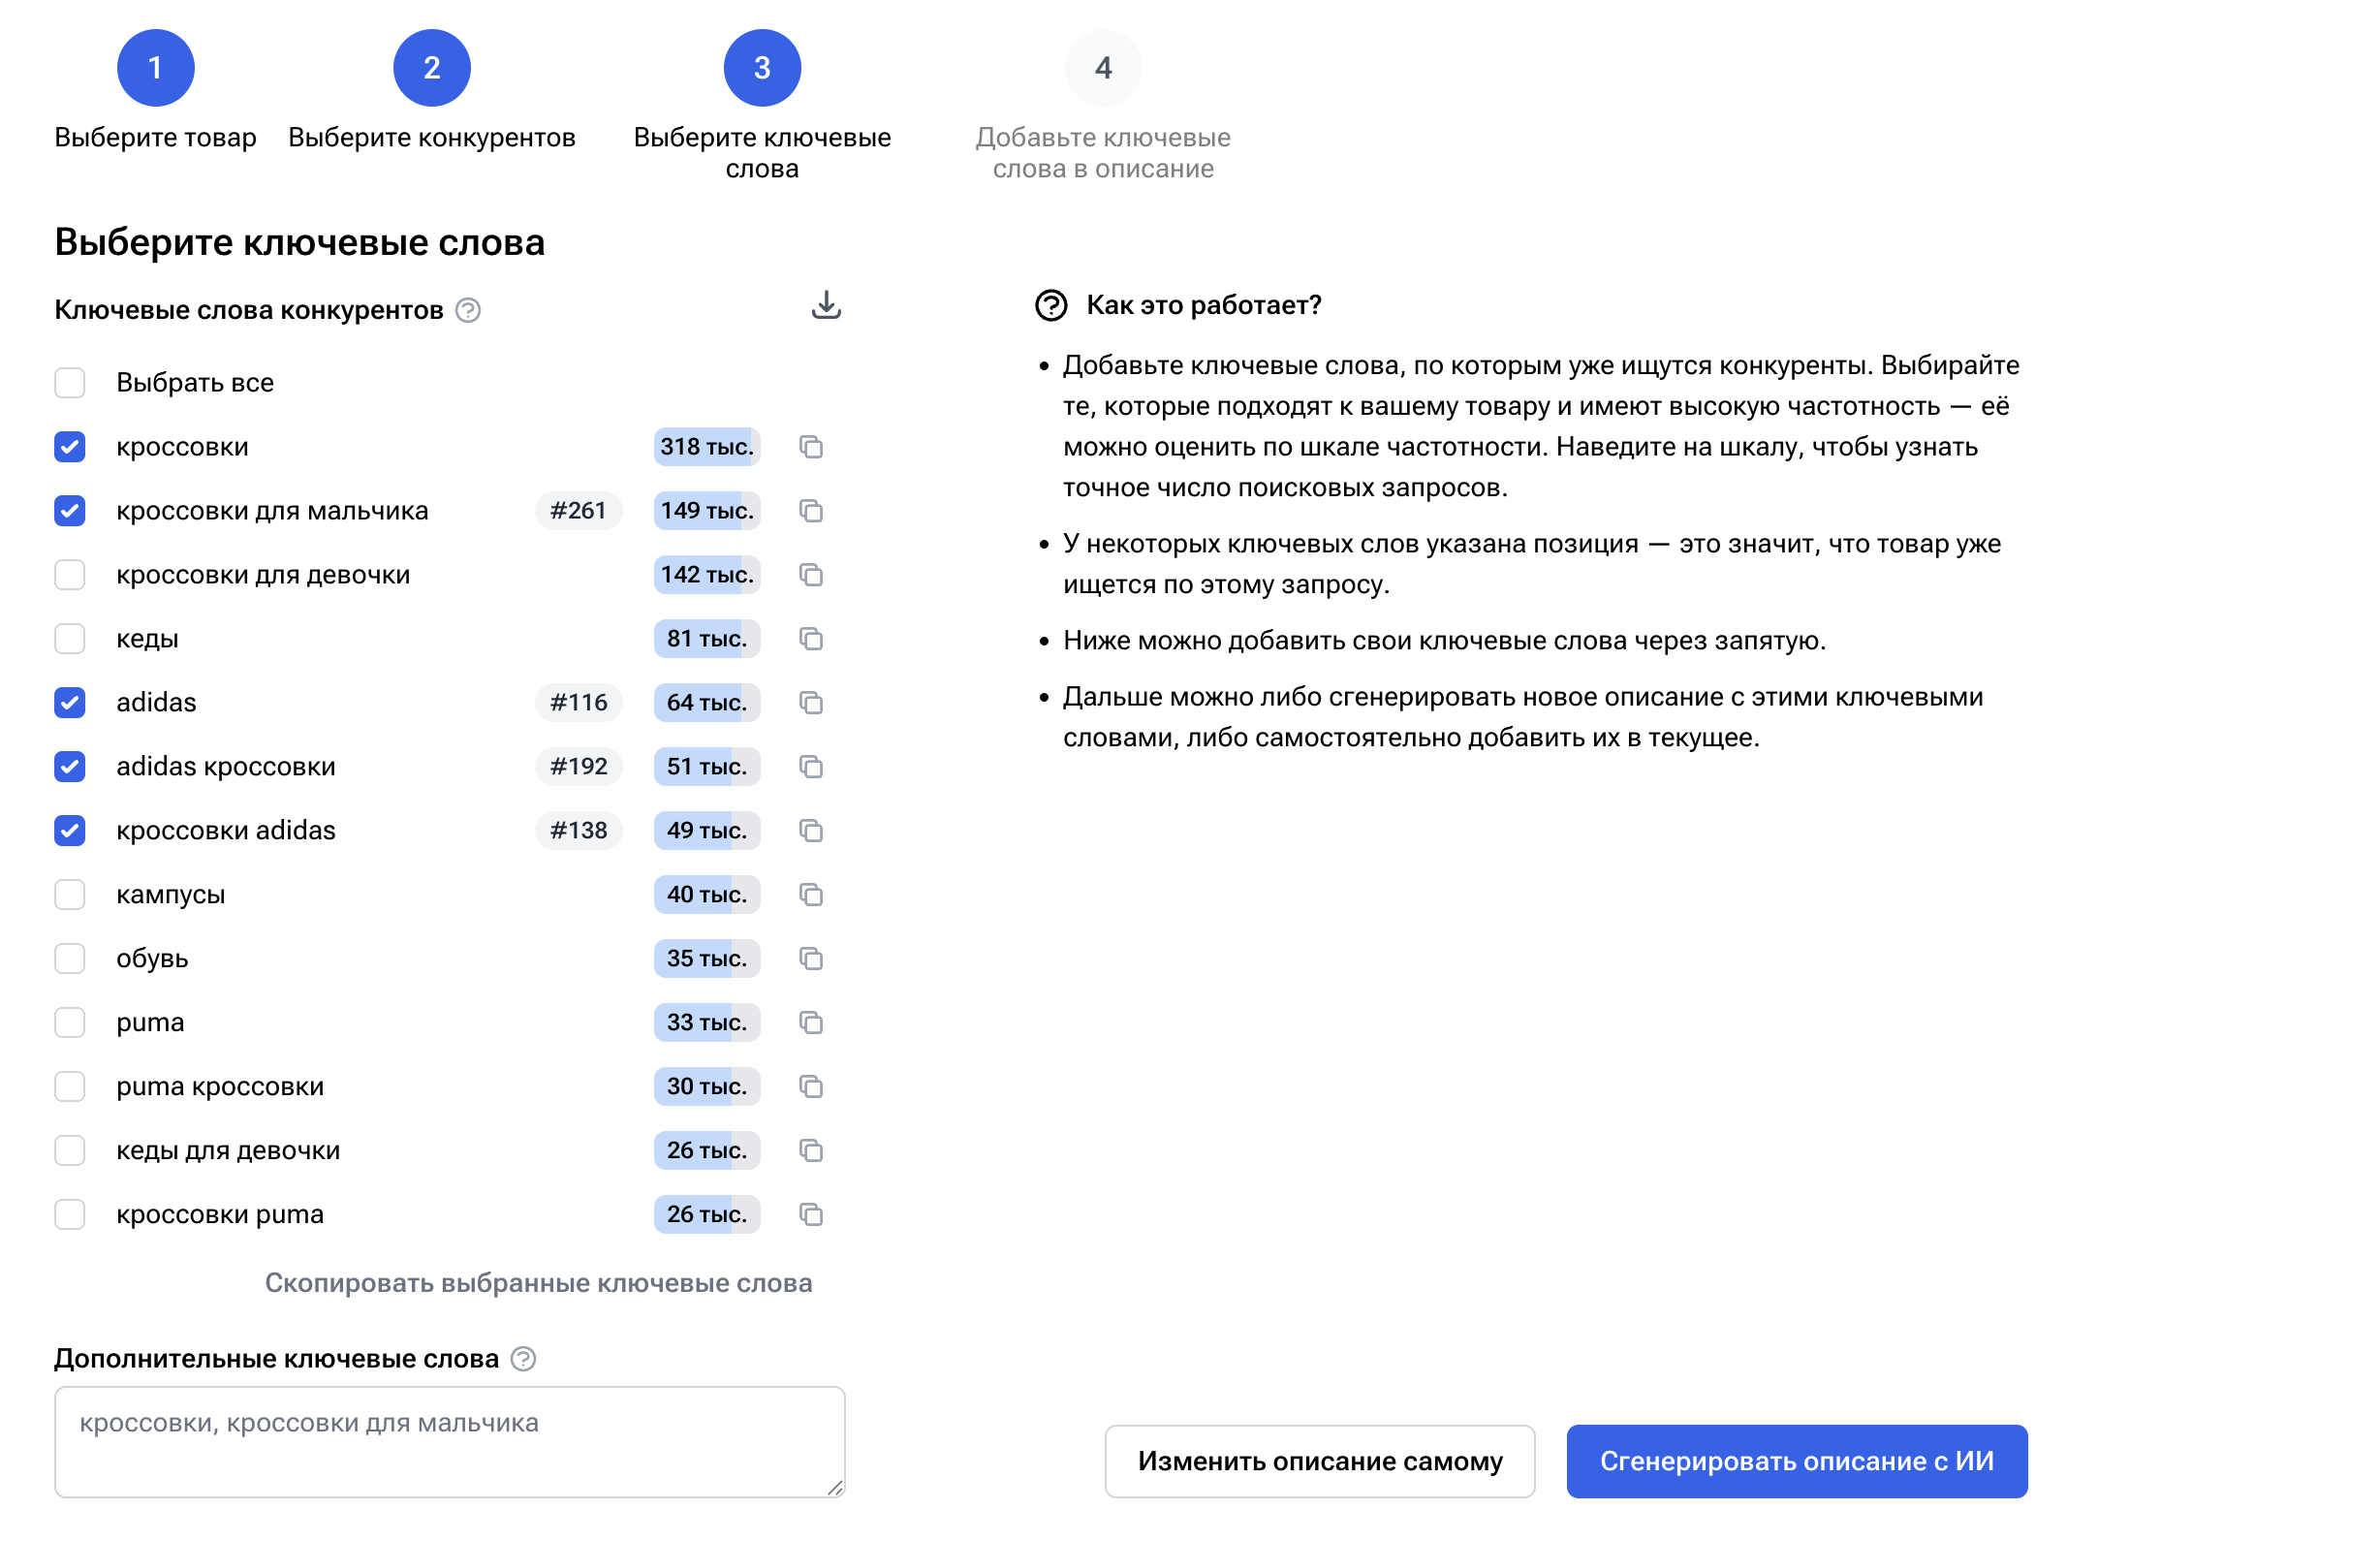Copy keyword 'кроссовки'
The height and width of the screenshot is (1541, 2380).
(x=811, y=447)
